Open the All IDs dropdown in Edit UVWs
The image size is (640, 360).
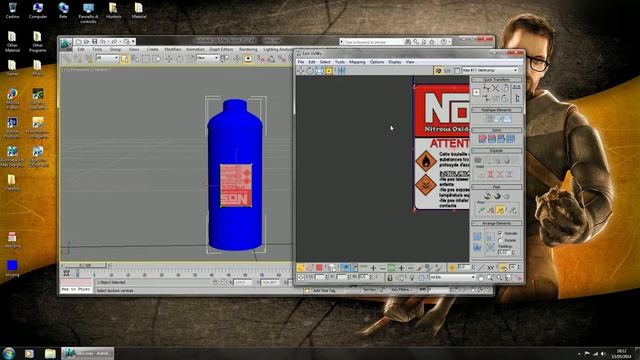(452, 278)
